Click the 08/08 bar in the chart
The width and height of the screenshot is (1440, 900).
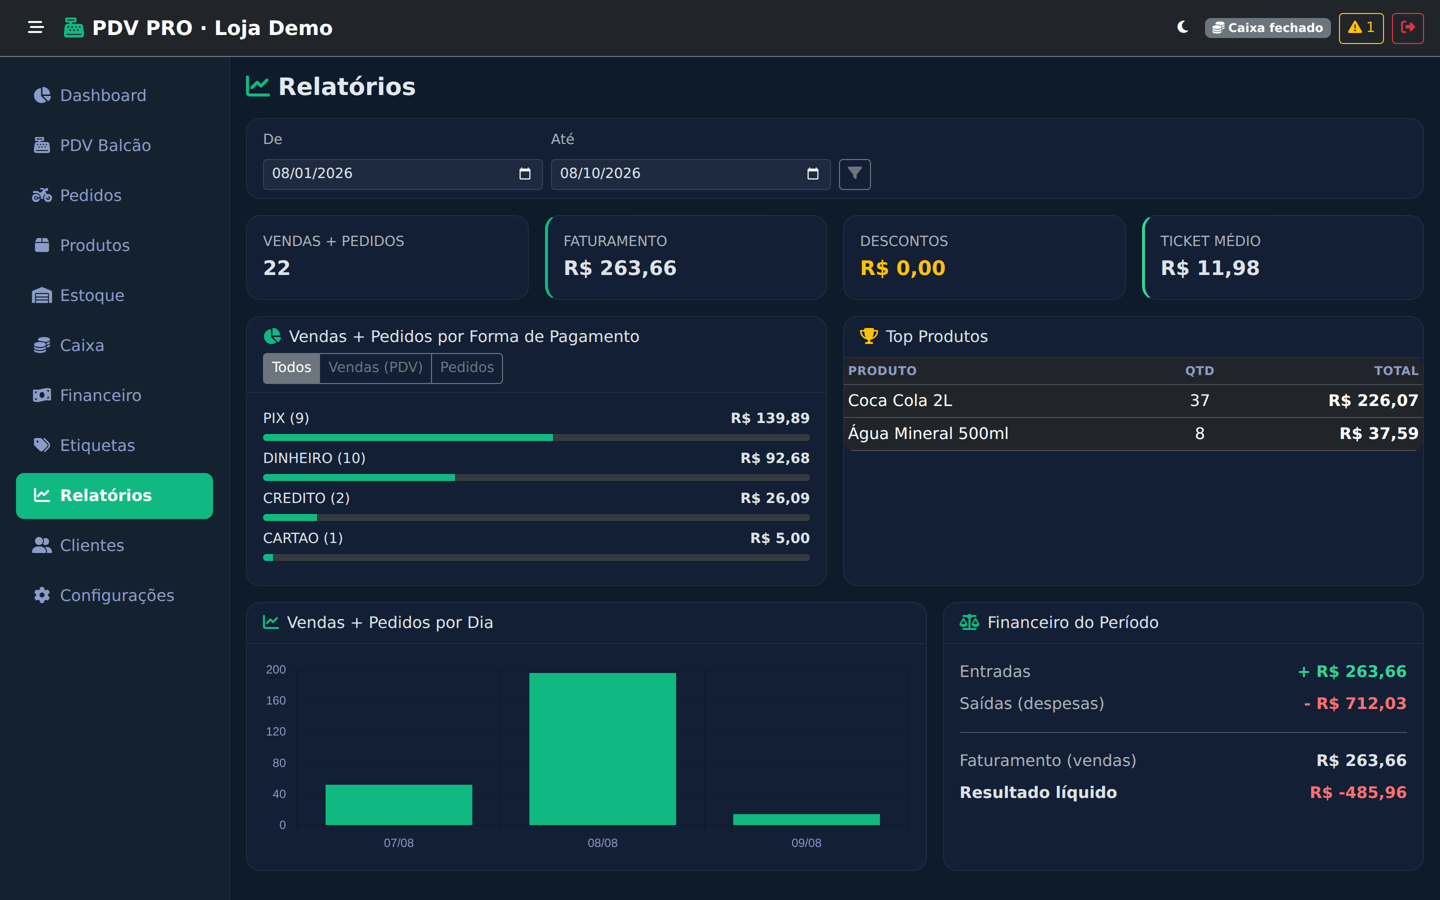point(602,749)
